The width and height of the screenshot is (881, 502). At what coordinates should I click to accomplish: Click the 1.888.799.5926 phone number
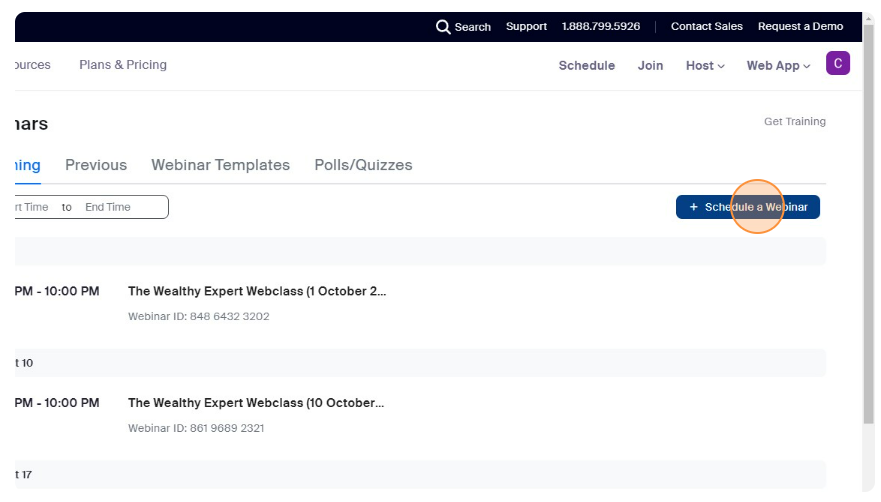pos(600,27)
